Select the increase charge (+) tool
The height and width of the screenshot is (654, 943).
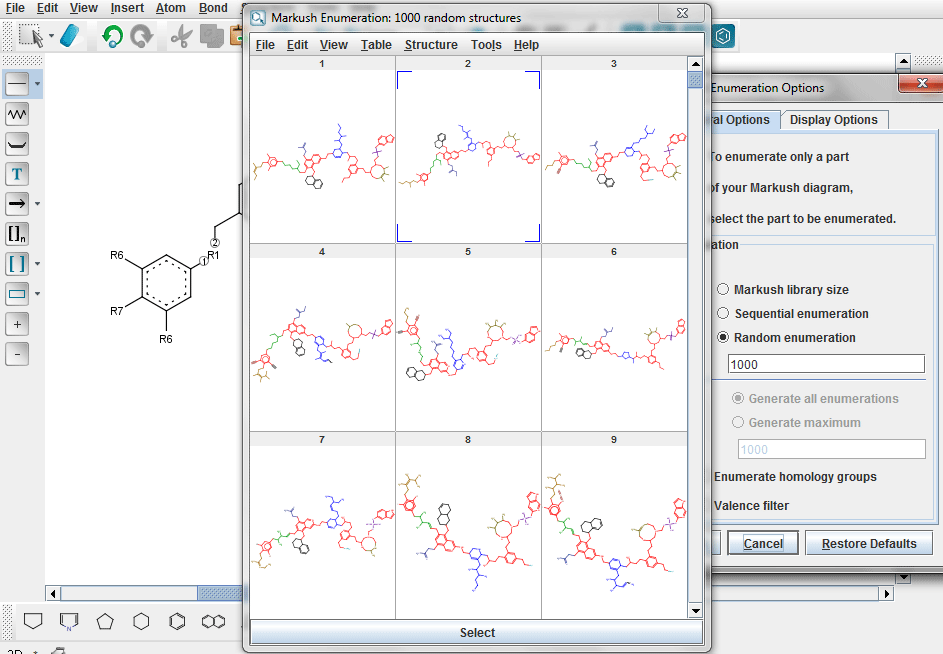click(16, 323)
